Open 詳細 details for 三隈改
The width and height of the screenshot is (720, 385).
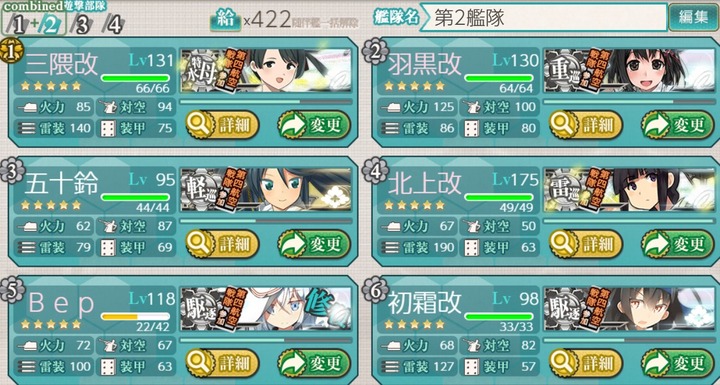tap(222, 125)
